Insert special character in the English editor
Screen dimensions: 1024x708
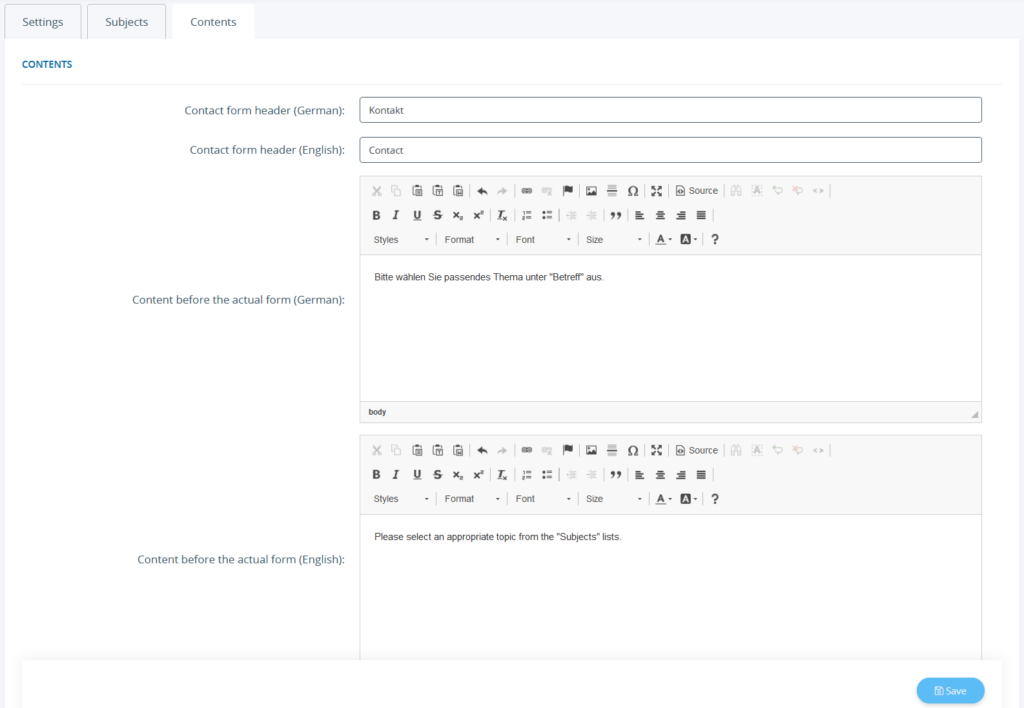tap(633, 450)
